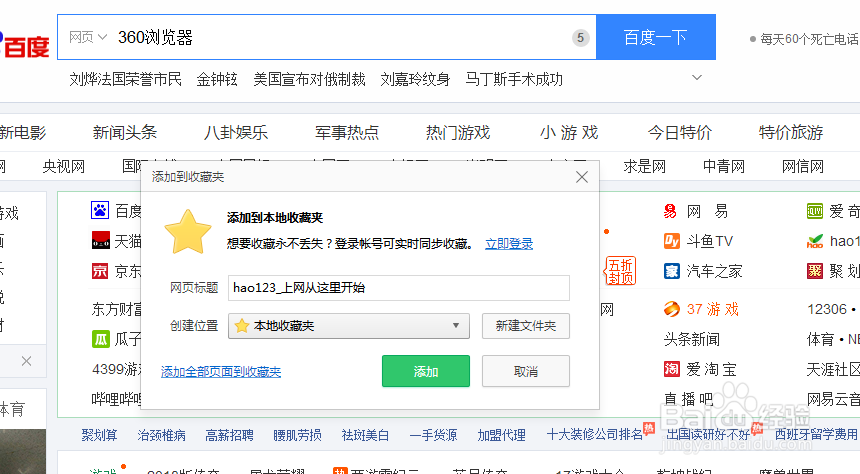
Task: Click the Douyu TV (斗鱼TV) icon
Action: pos(672,241)
